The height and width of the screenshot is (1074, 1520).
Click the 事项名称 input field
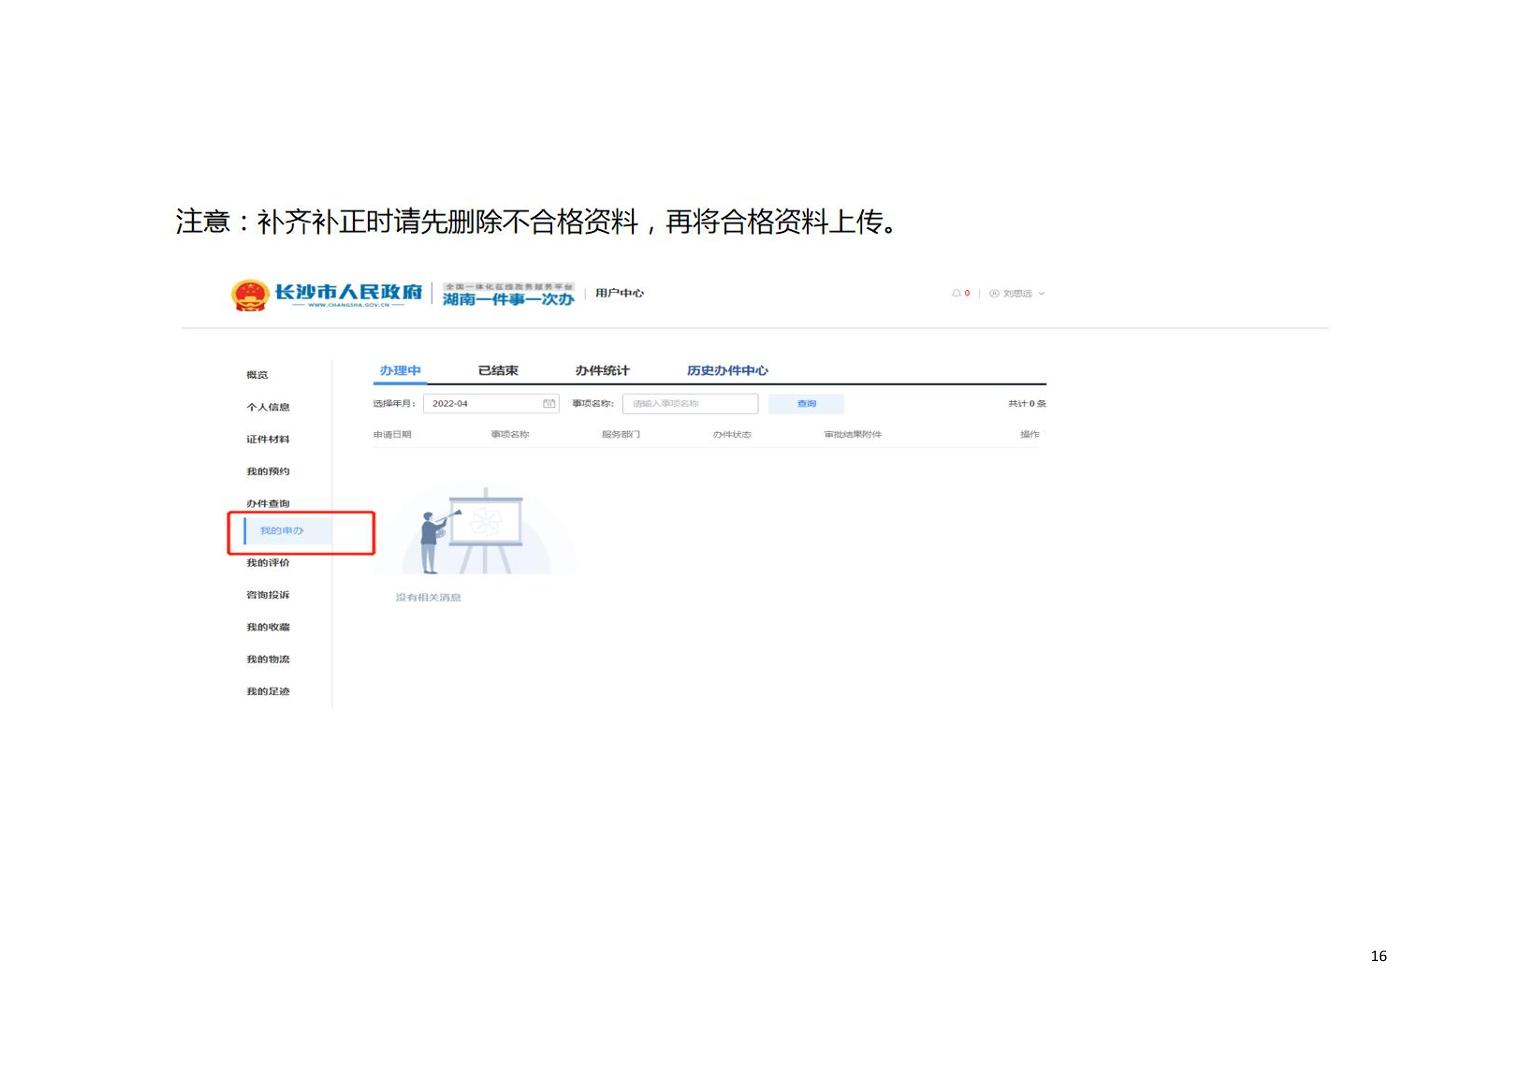[689, 404]
